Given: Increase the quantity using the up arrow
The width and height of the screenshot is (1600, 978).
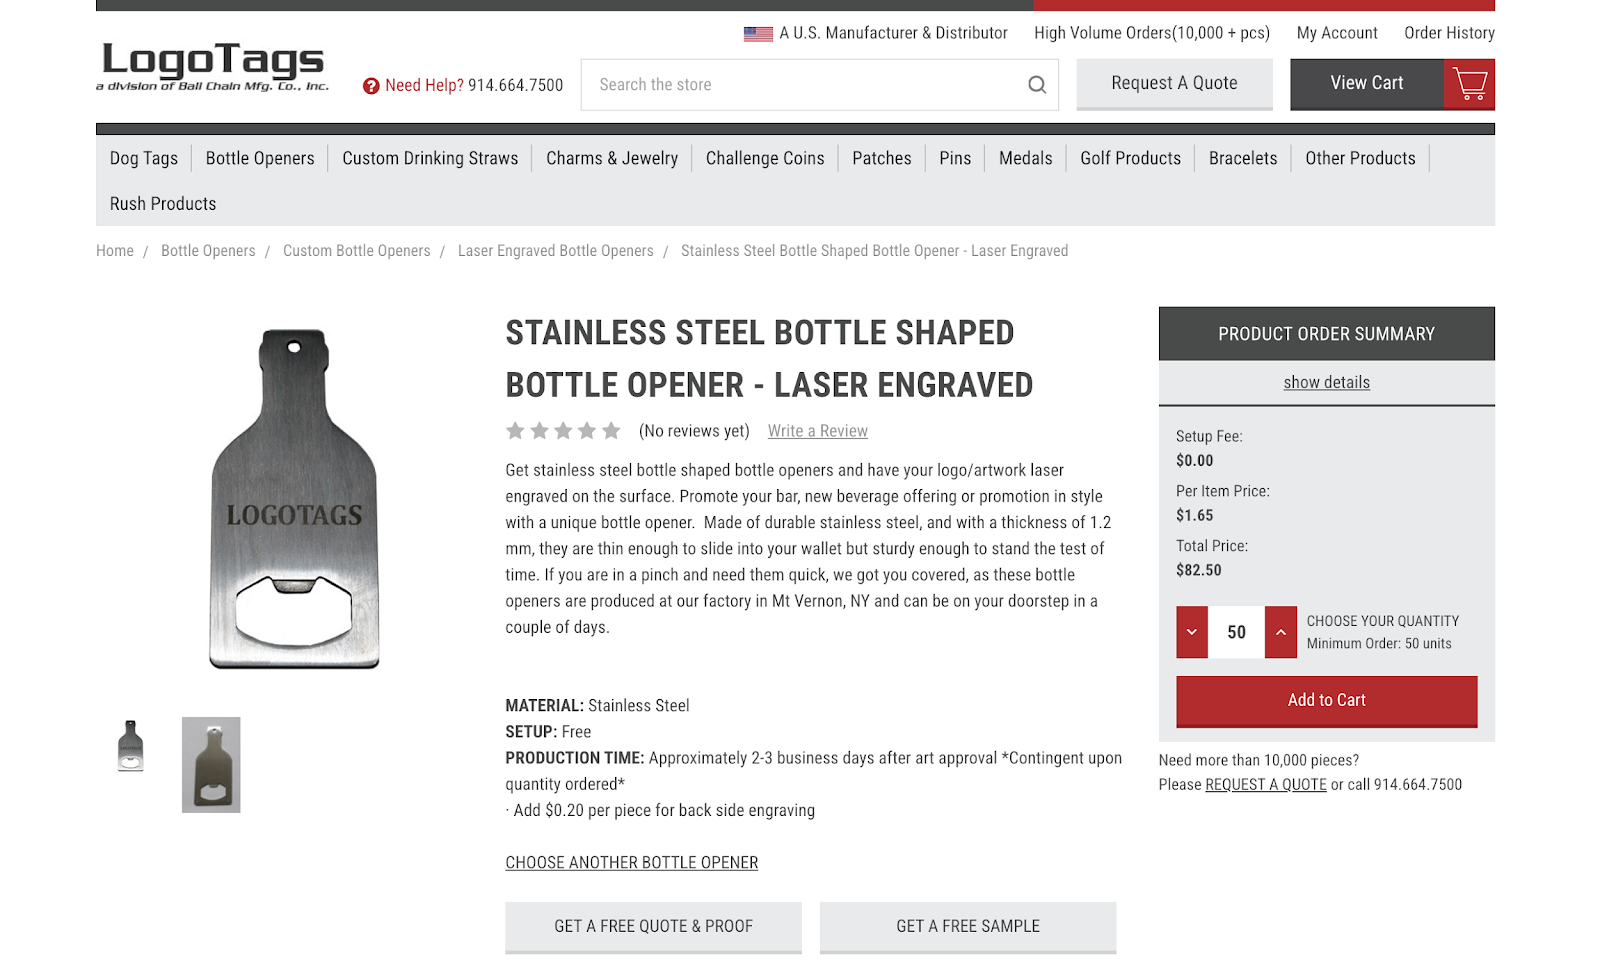Looking at the screenshot, I should [1280, 632].
